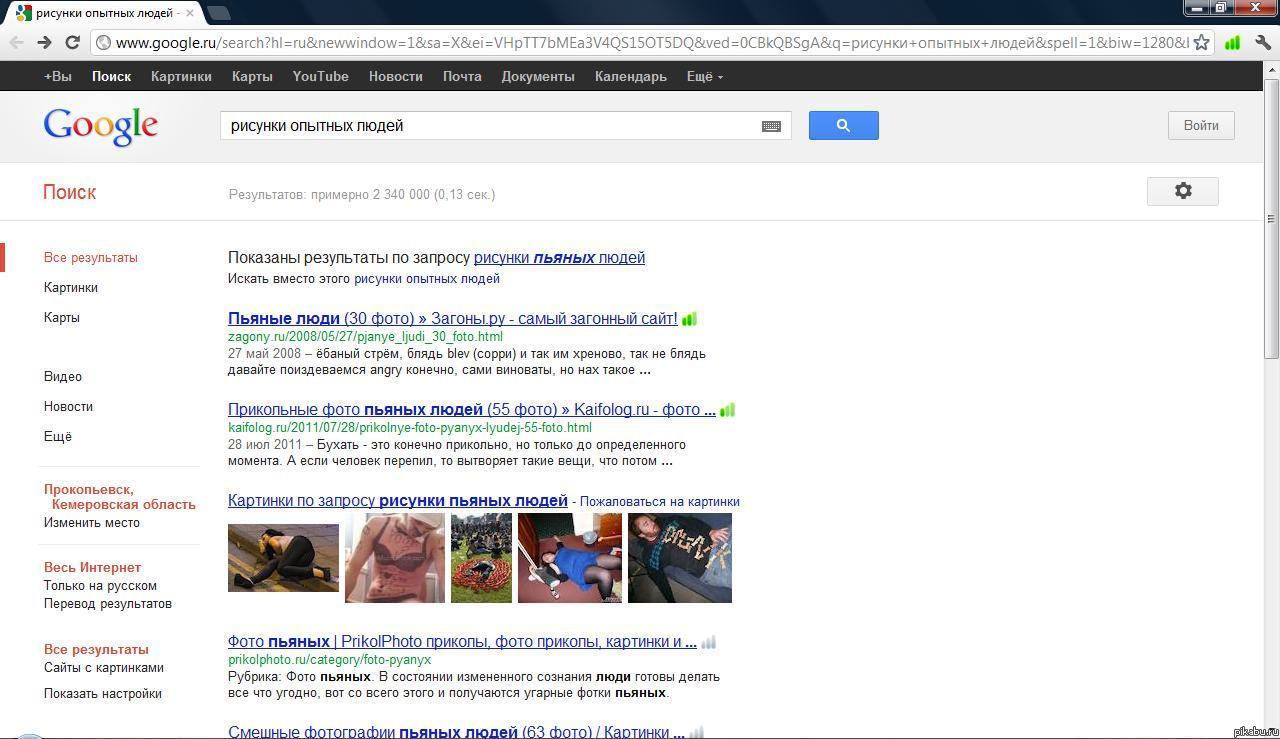Open fifth thumbnail of man lying on couch
Image resolution: width=1280 pixels, height=739 pixels.
(680, 558)
